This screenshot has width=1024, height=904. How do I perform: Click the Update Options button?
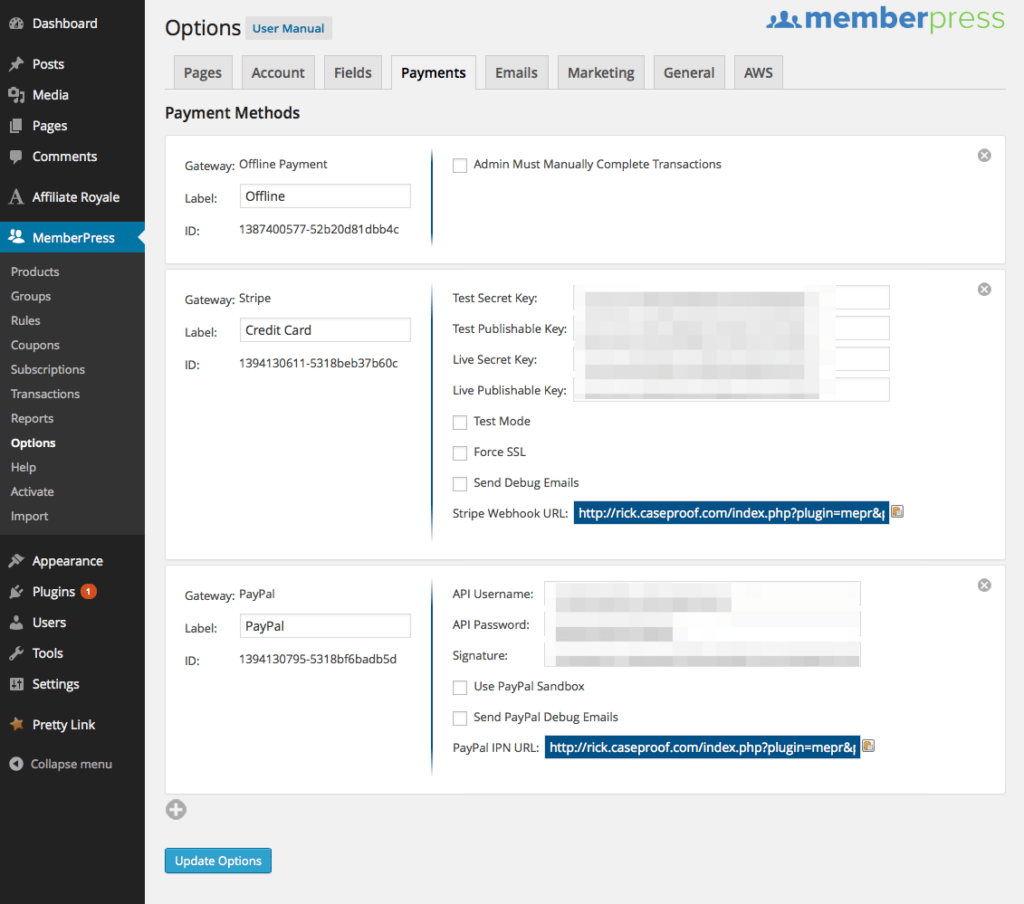(x=218, y=860)
